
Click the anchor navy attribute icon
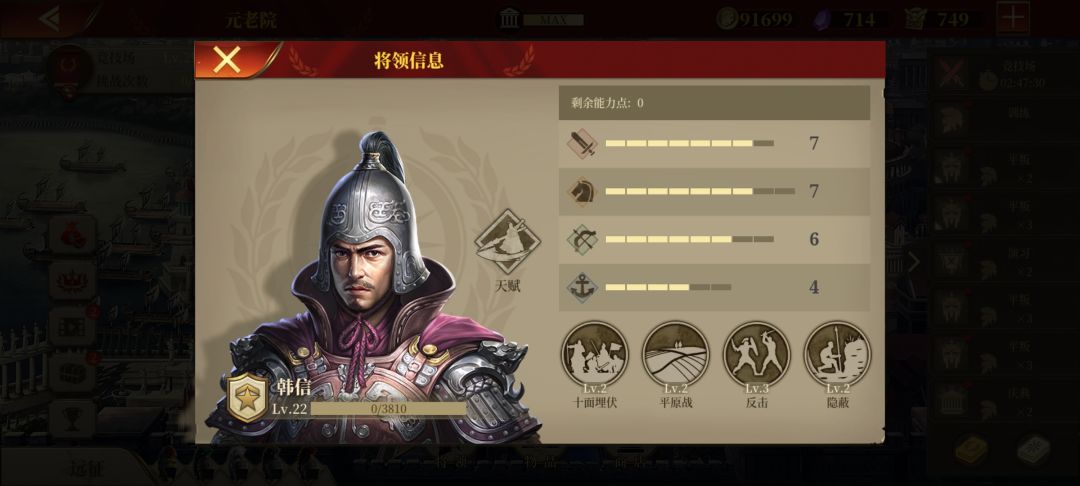click(x=582, y=287)
